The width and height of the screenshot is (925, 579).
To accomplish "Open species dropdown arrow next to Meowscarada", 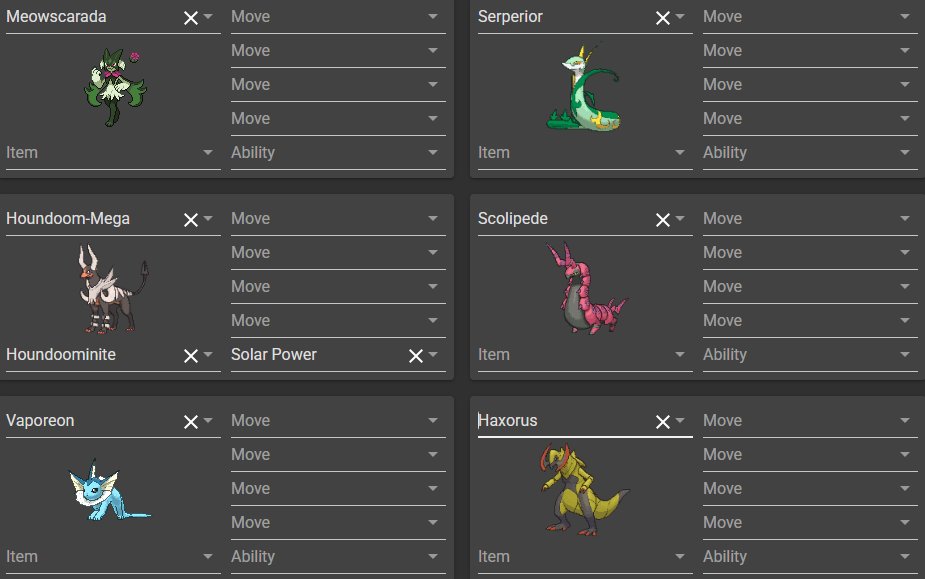I will (208, 17).
